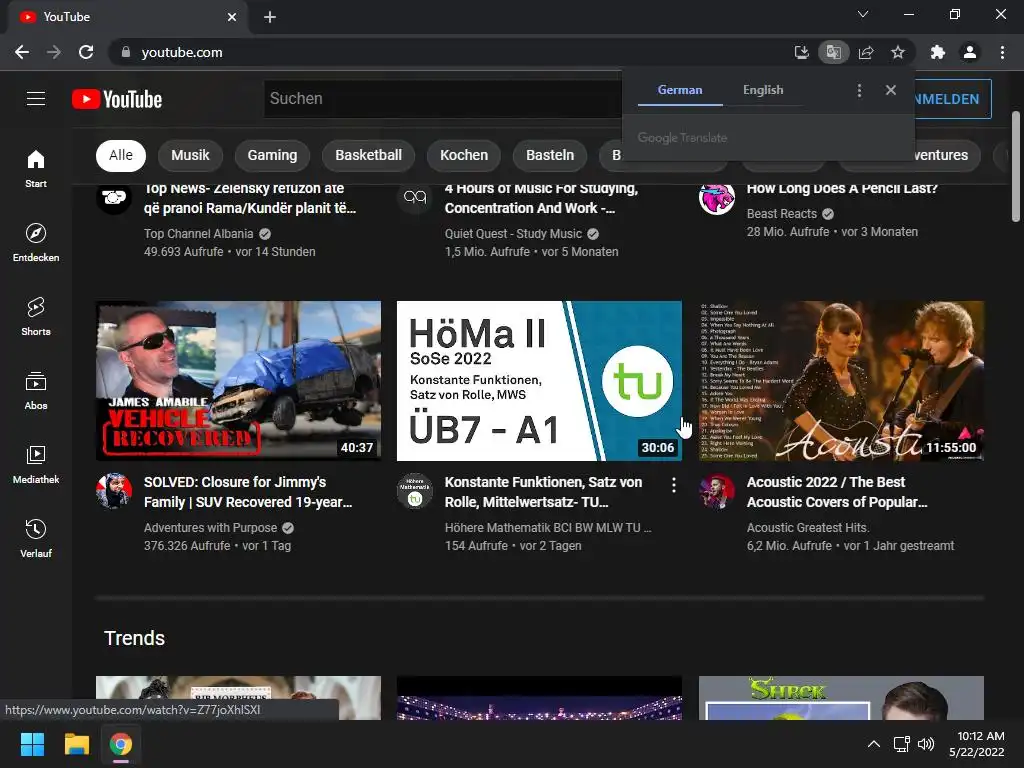The image size is (1024, 768).
Task: Open the Acoustic 2022 video thumbnail
Action: 841,381
